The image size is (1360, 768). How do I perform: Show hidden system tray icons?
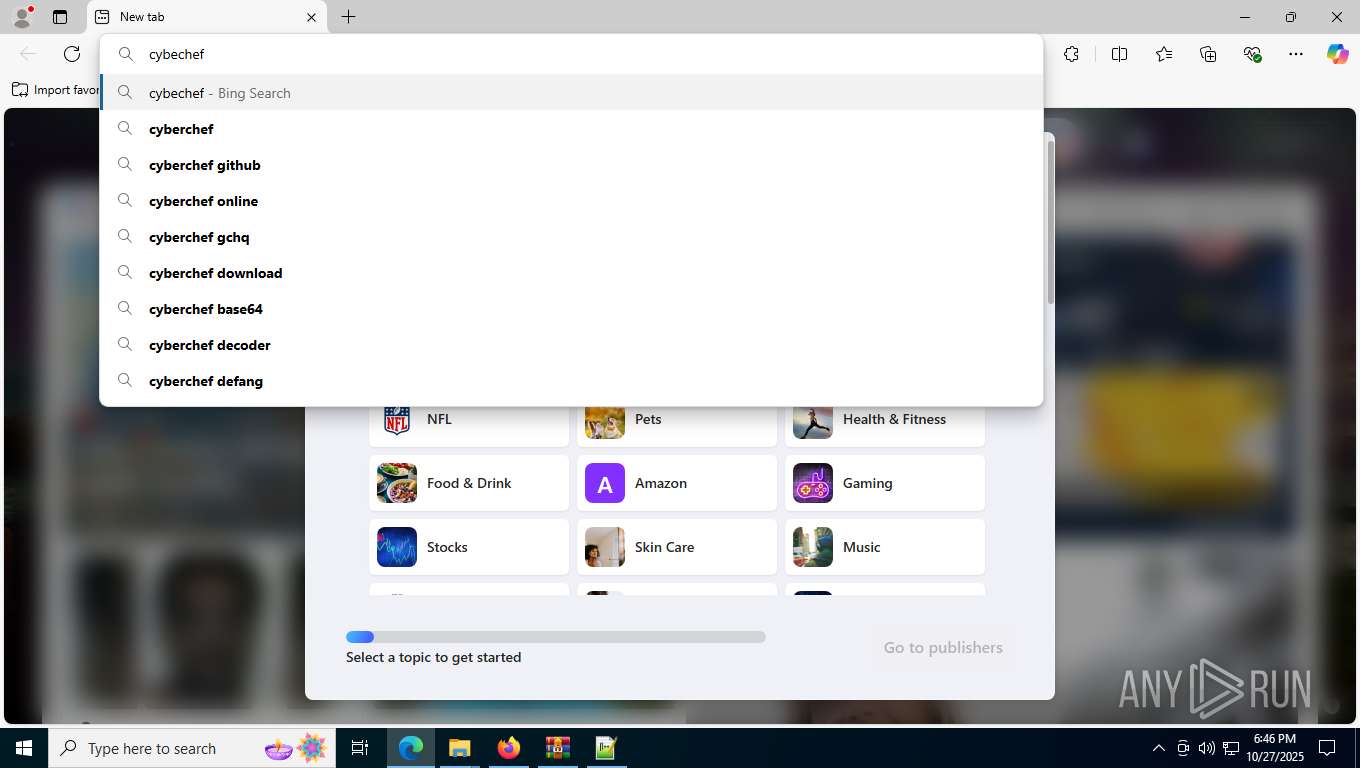coord(1158,748)
